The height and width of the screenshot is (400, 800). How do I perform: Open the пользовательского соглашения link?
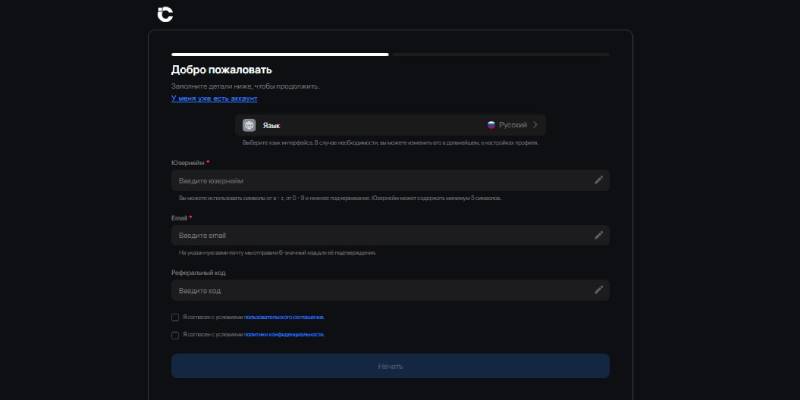(284, 317)
